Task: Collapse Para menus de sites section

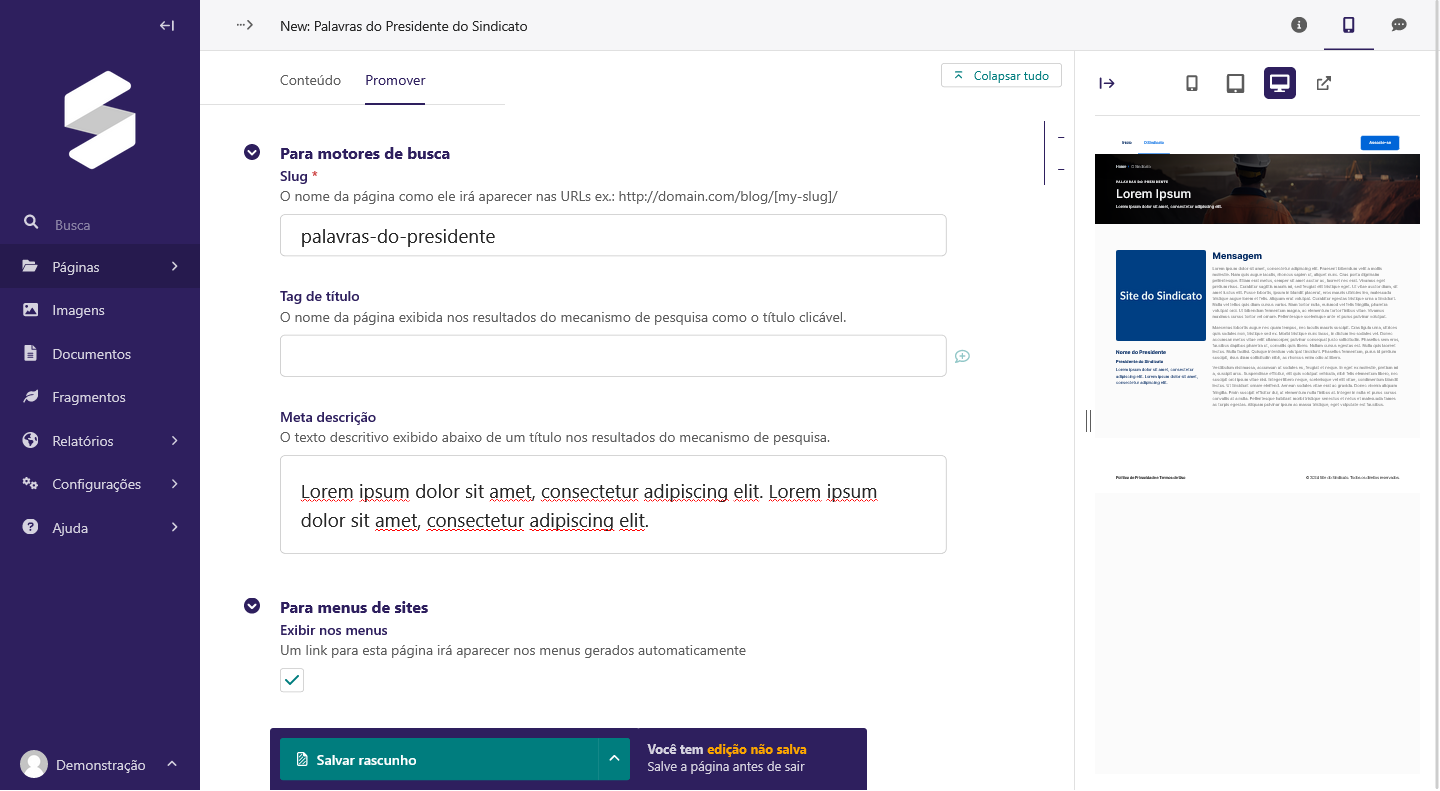Action: click(252, 607)
